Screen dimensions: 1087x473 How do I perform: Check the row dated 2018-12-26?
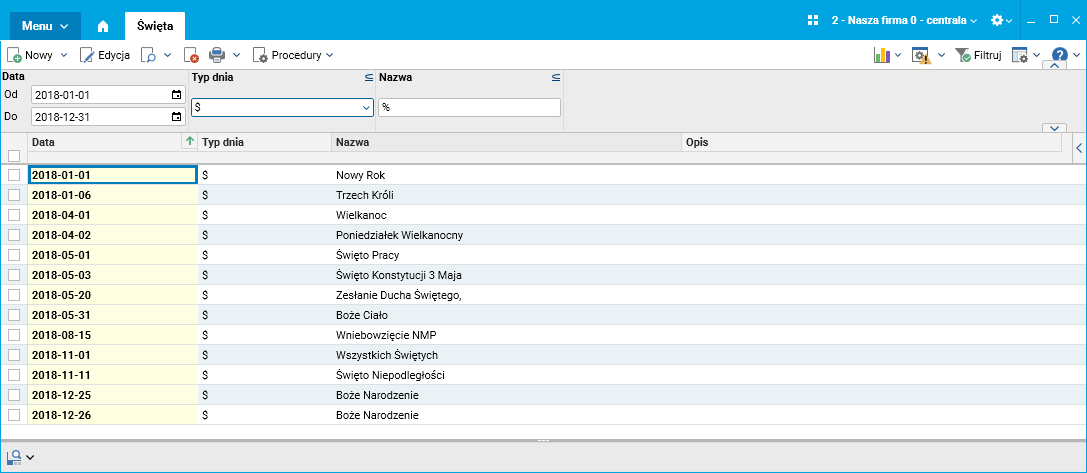coord(14,415)
